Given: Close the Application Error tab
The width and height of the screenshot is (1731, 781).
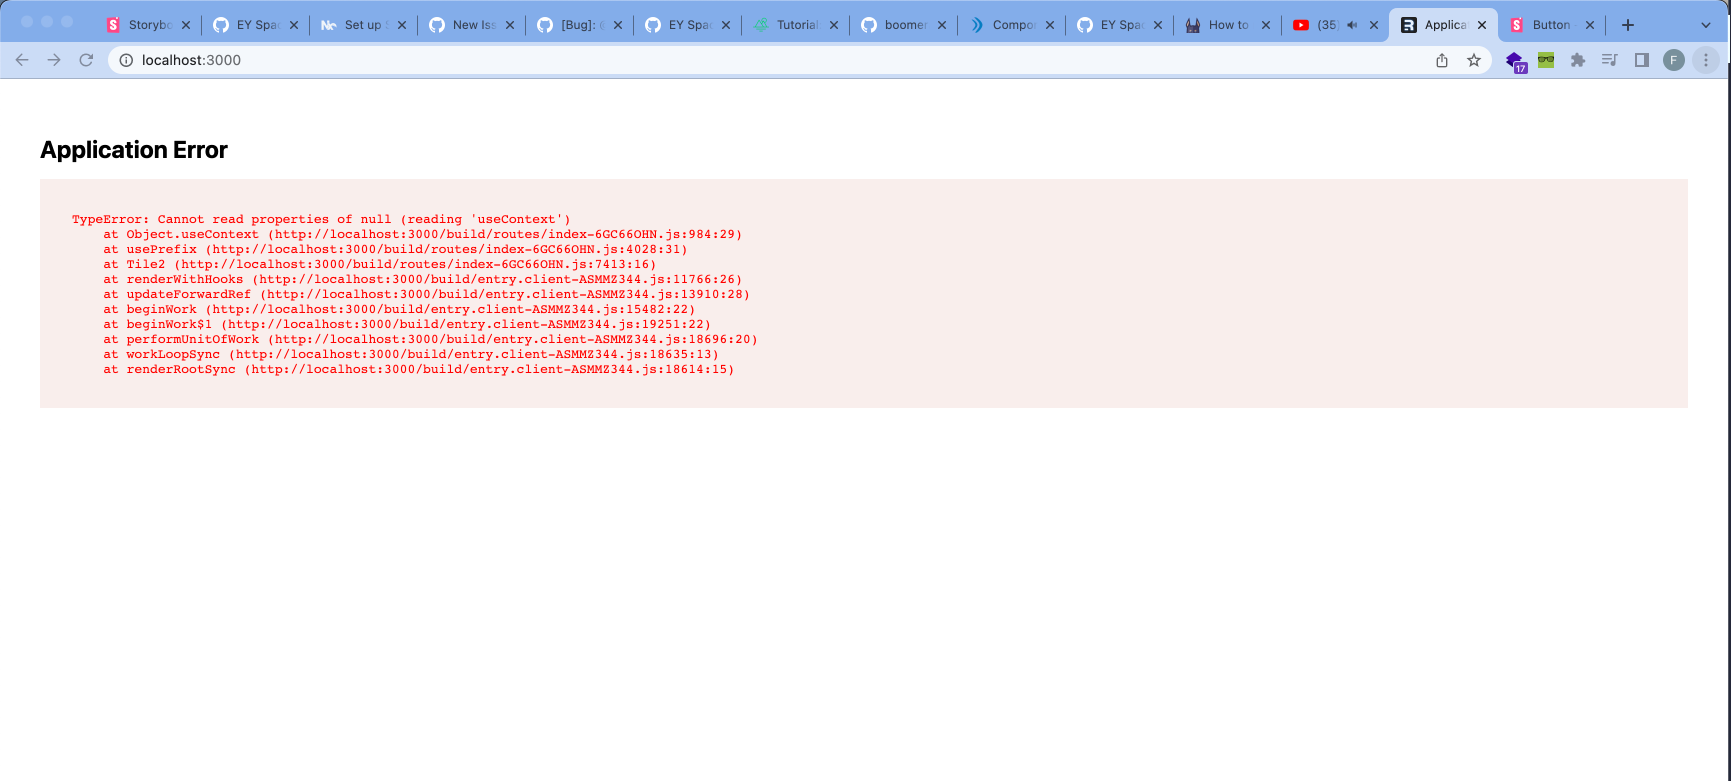Looking at the screenshot, I should click(x=1482, y=25).
